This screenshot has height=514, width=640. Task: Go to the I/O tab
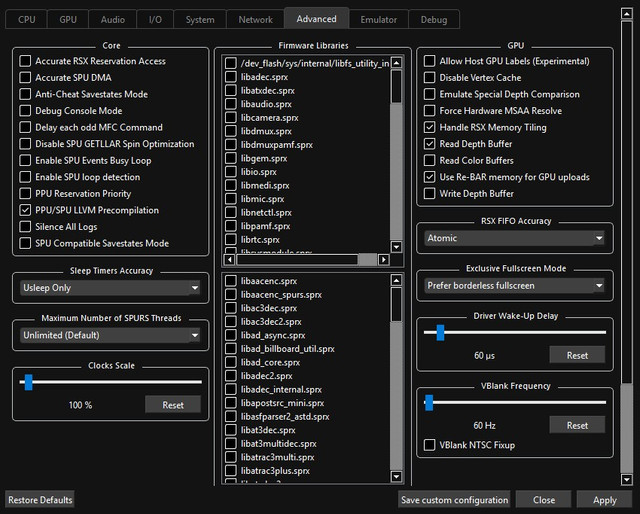click(x=155, y=19)
